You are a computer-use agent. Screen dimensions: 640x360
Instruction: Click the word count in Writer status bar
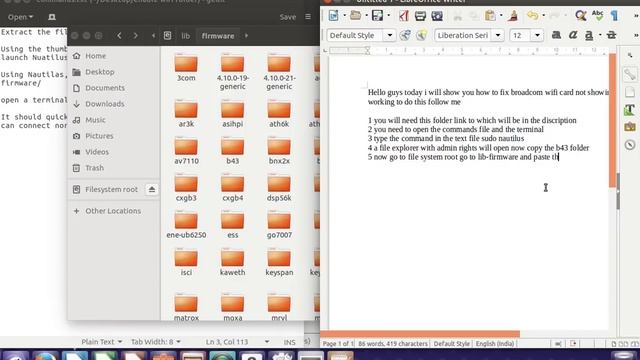click(x=392, y=344)
